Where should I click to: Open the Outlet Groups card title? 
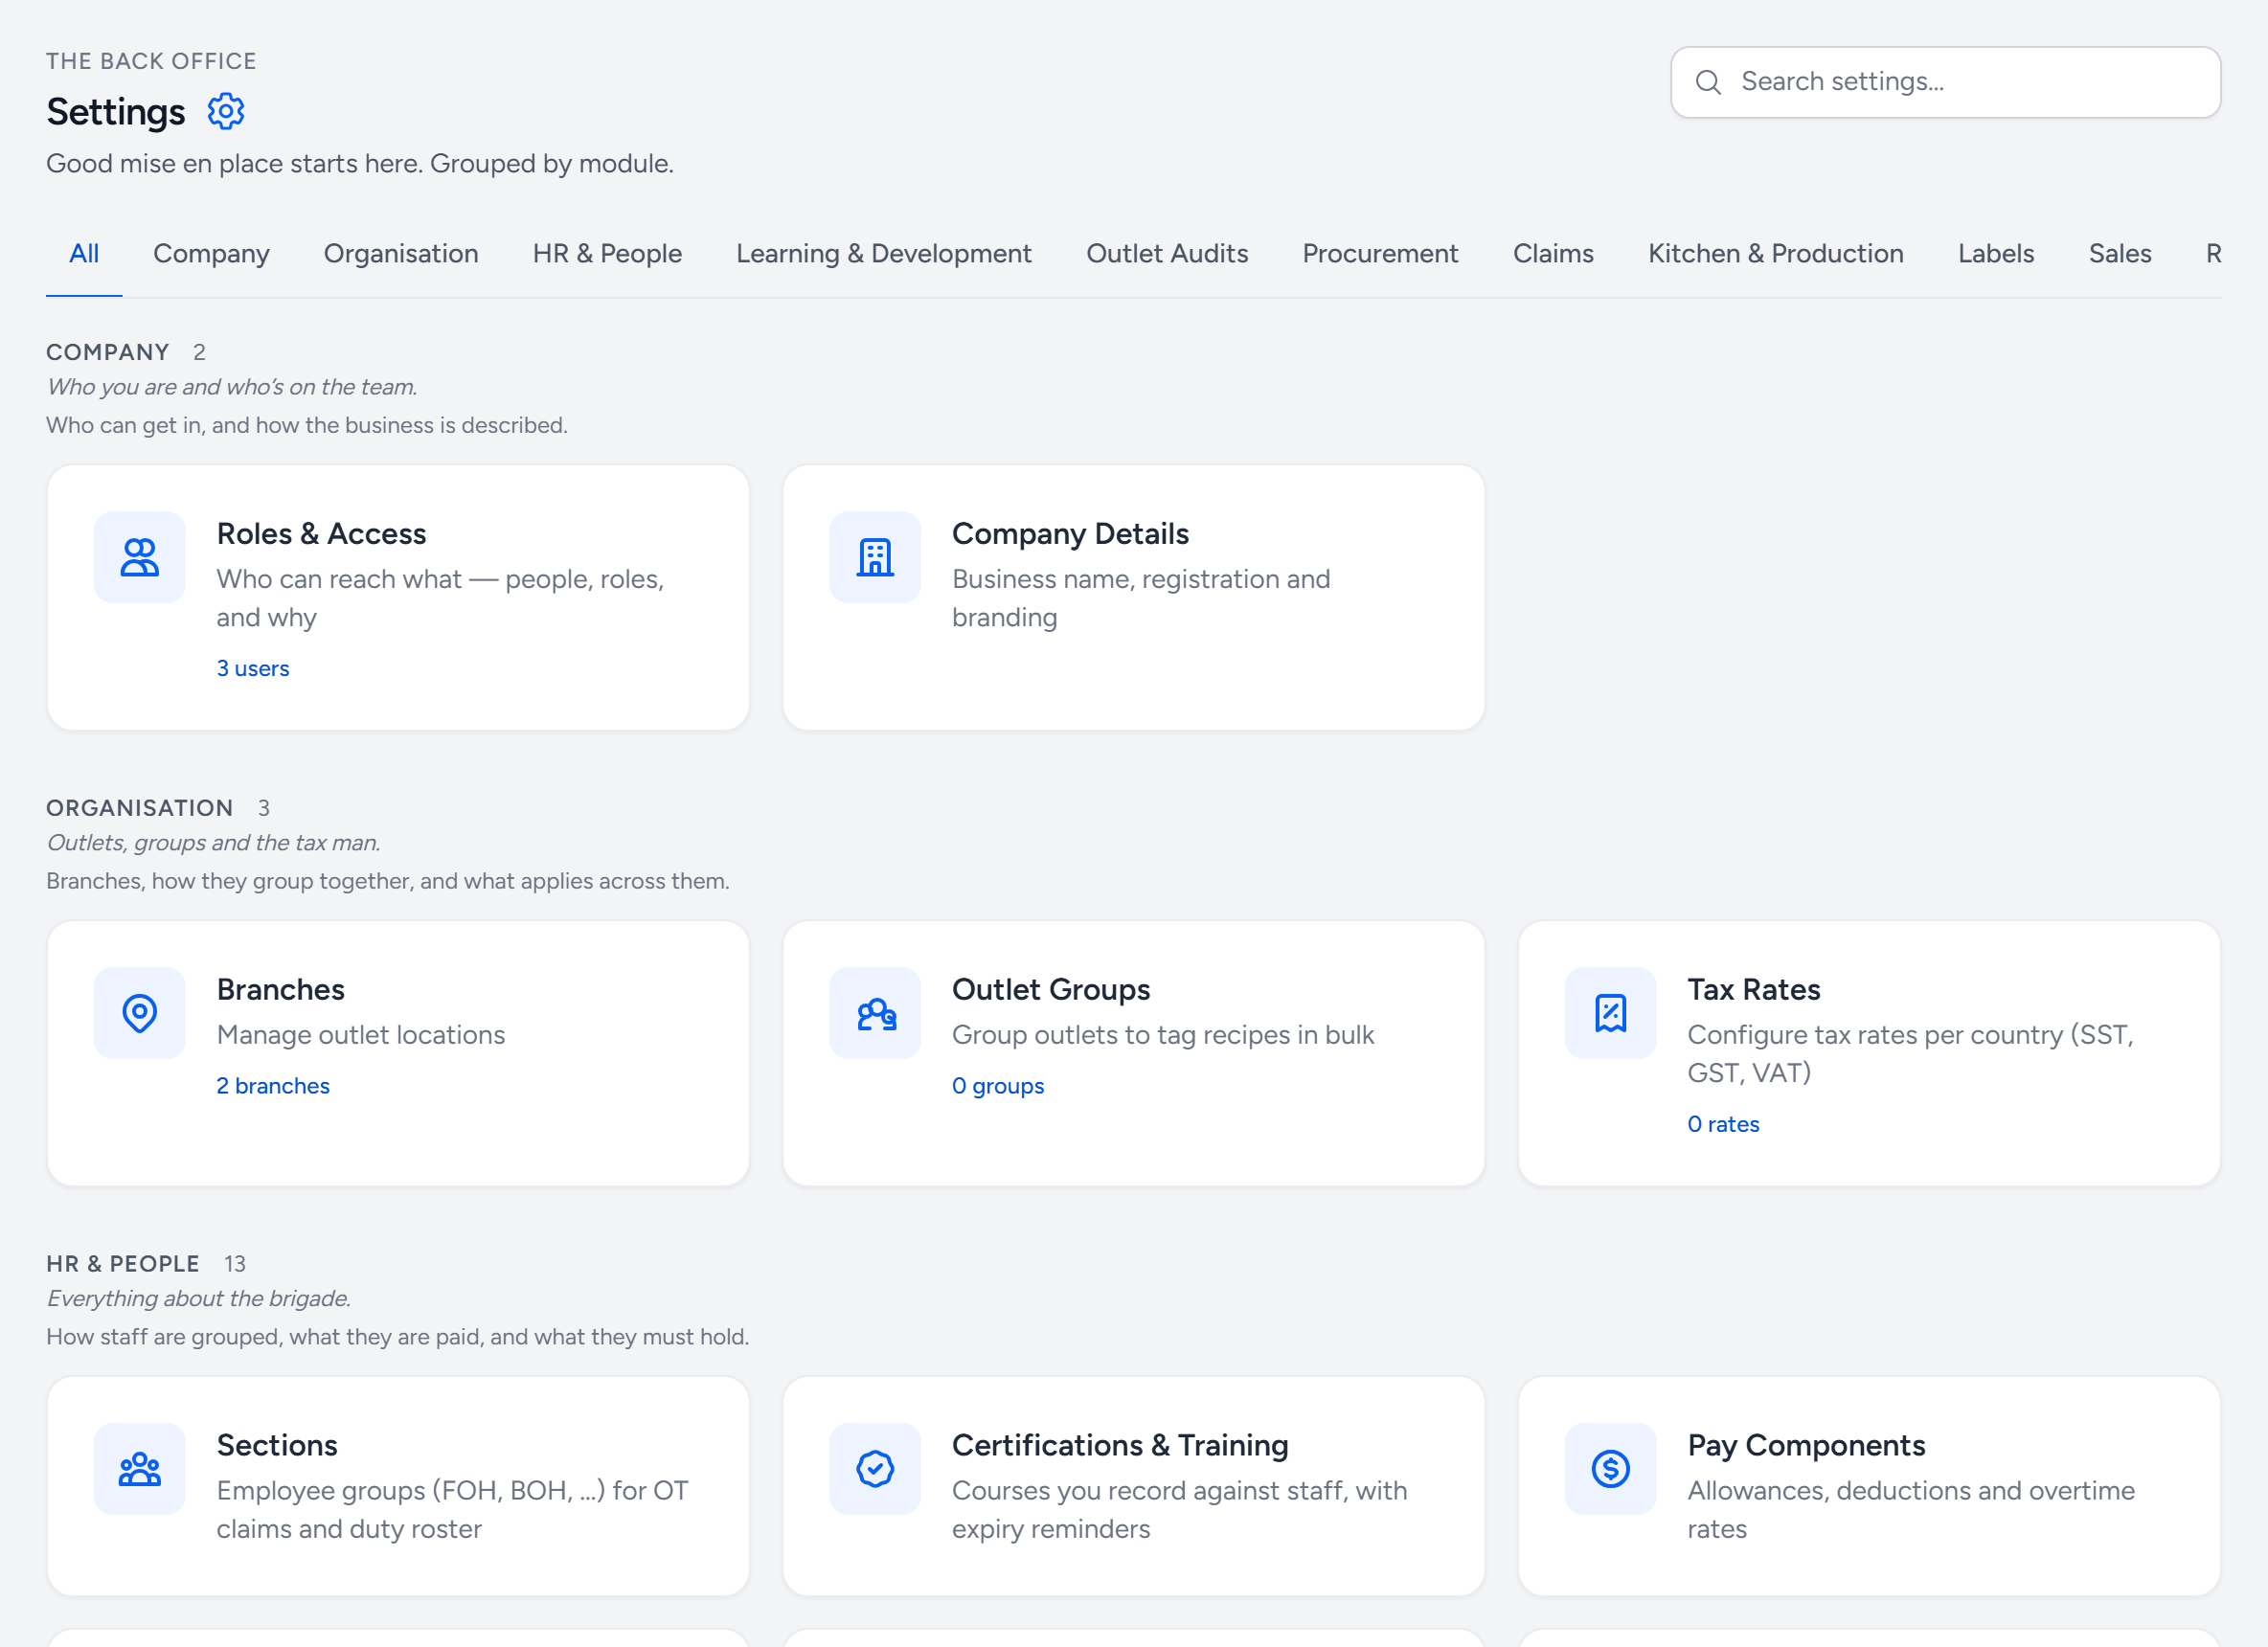click(1051, 989)
